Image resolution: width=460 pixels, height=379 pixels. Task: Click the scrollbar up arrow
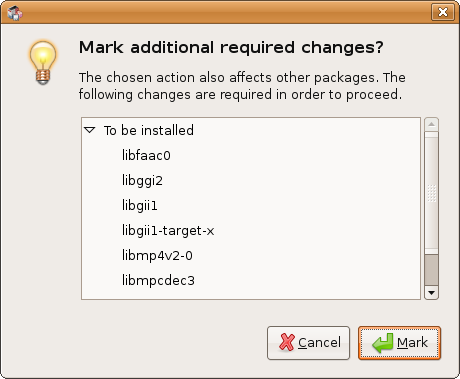click(431, 124)
